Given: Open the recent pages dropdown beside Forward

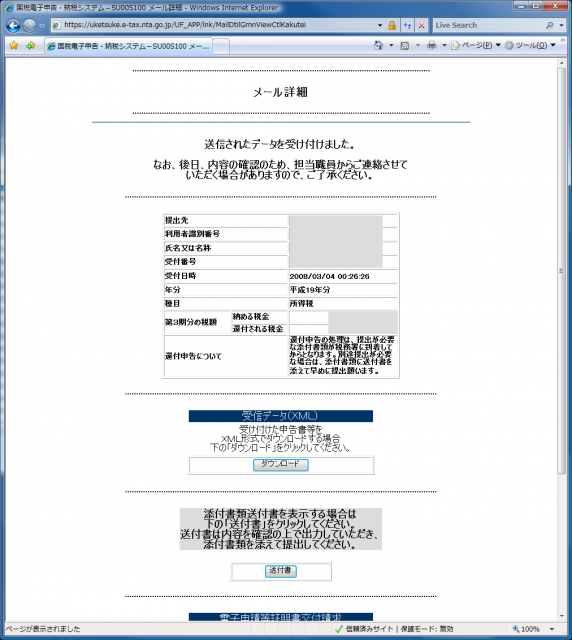Looking at the screenshot, I should tap(42, 26).
